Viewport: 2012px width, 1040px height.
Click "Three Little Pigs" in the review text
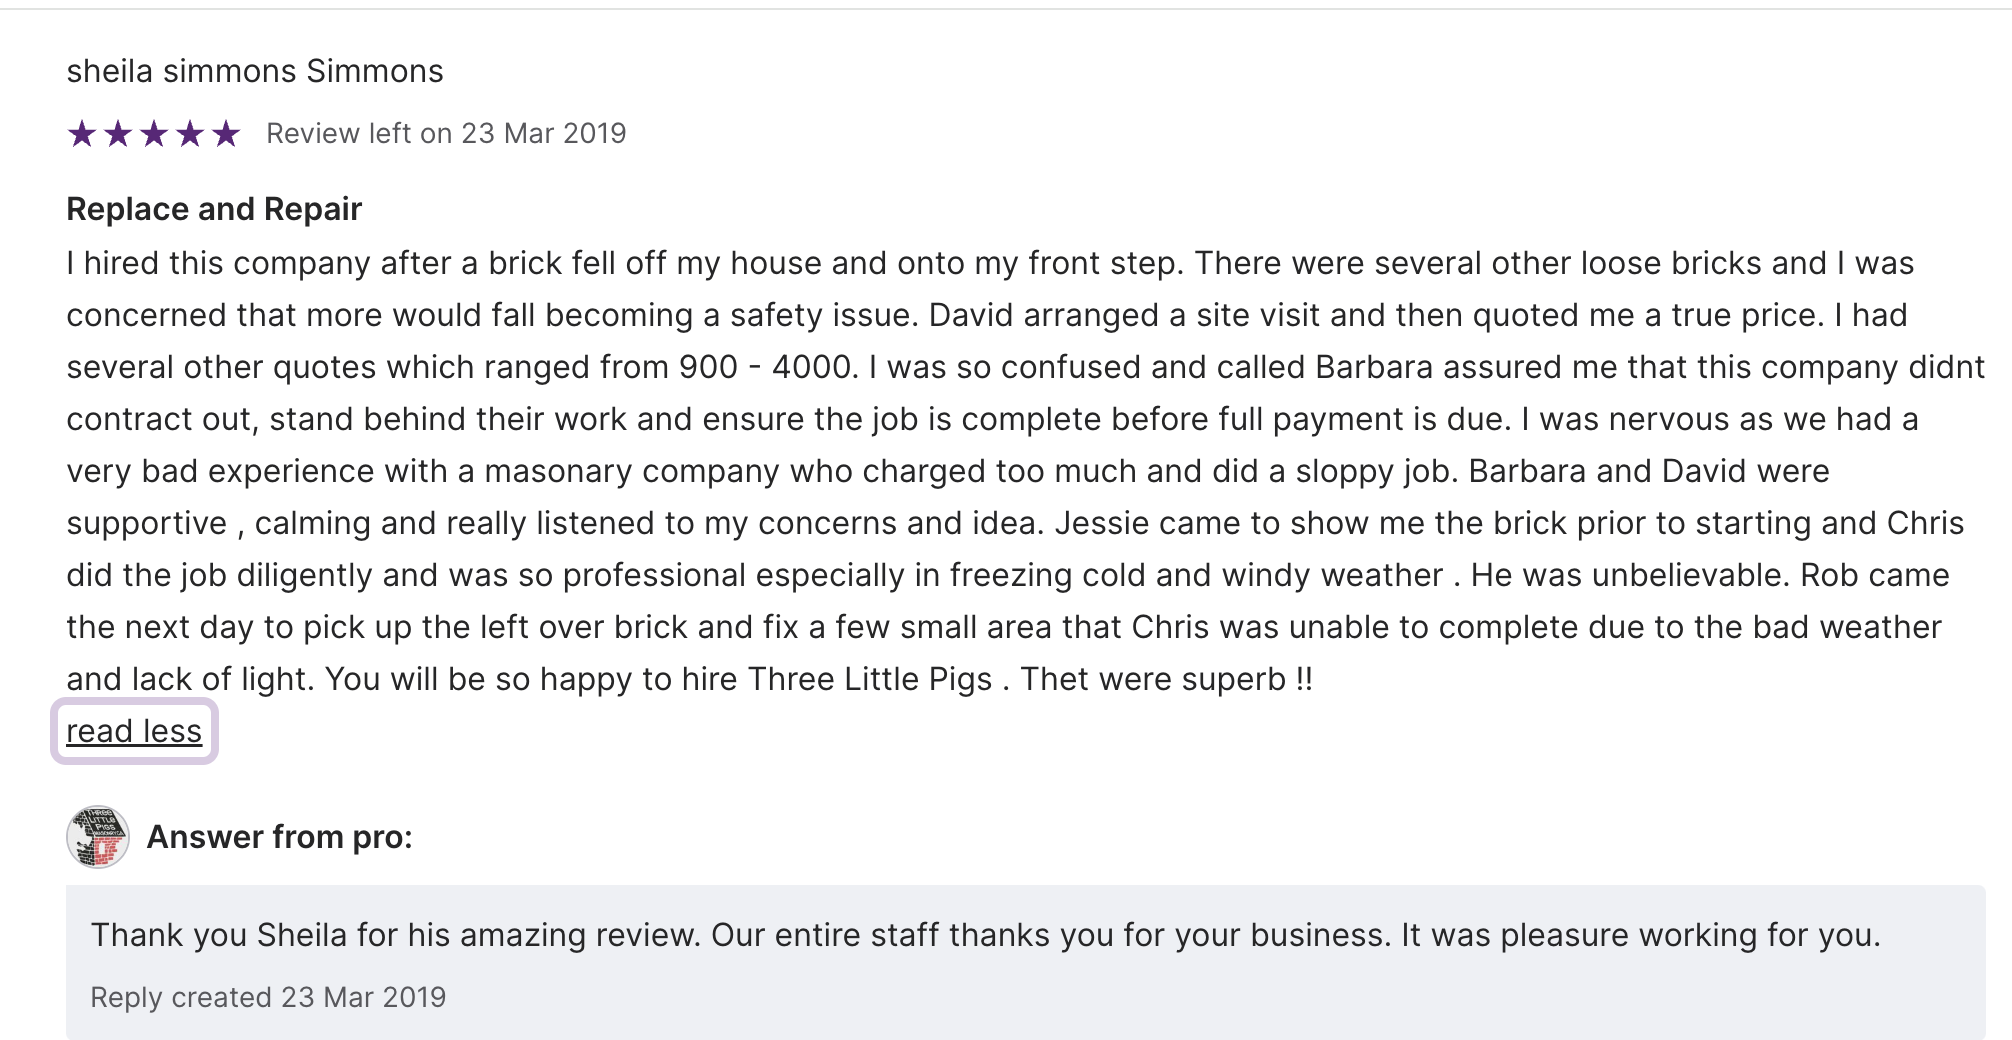click(x=869, y=679)
